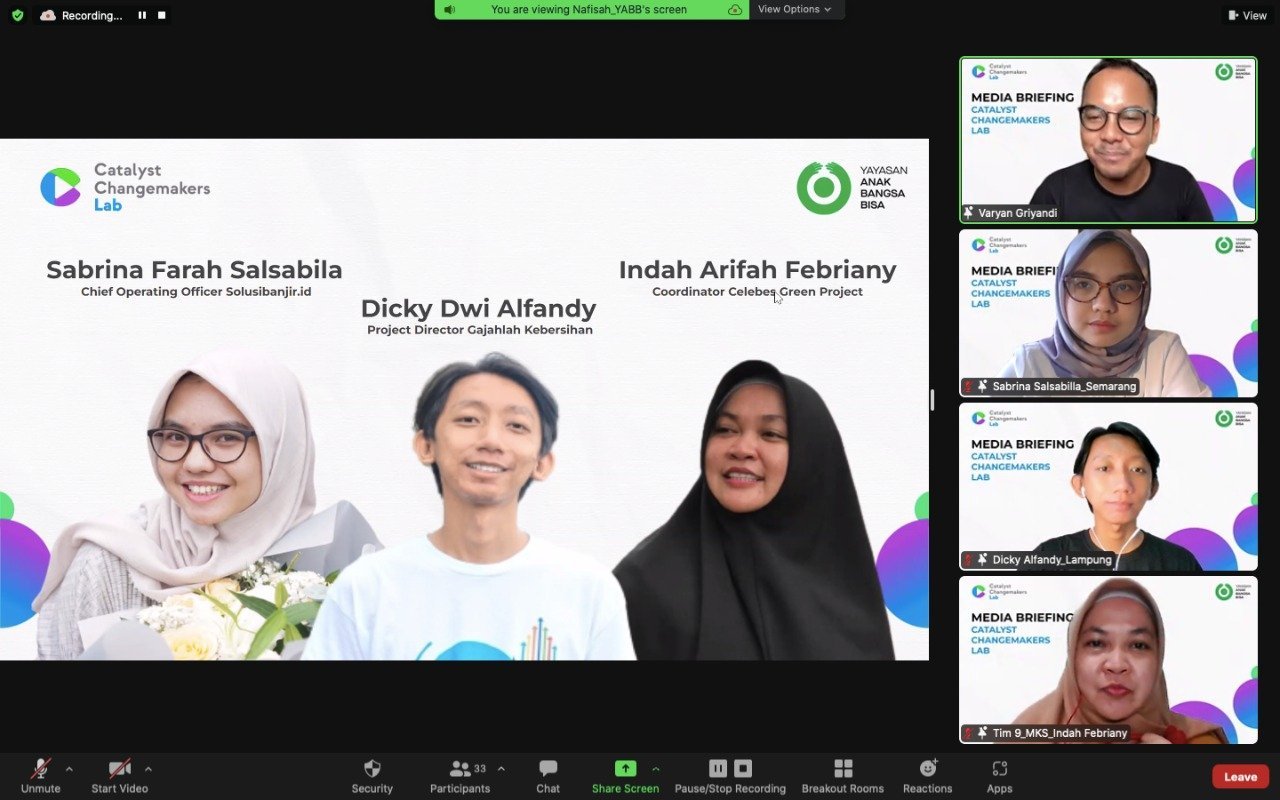The image size is (1280, 800).
Task: Click 'Project Director Gajahlah Kebersihan' text
Action: click(480, 330)
